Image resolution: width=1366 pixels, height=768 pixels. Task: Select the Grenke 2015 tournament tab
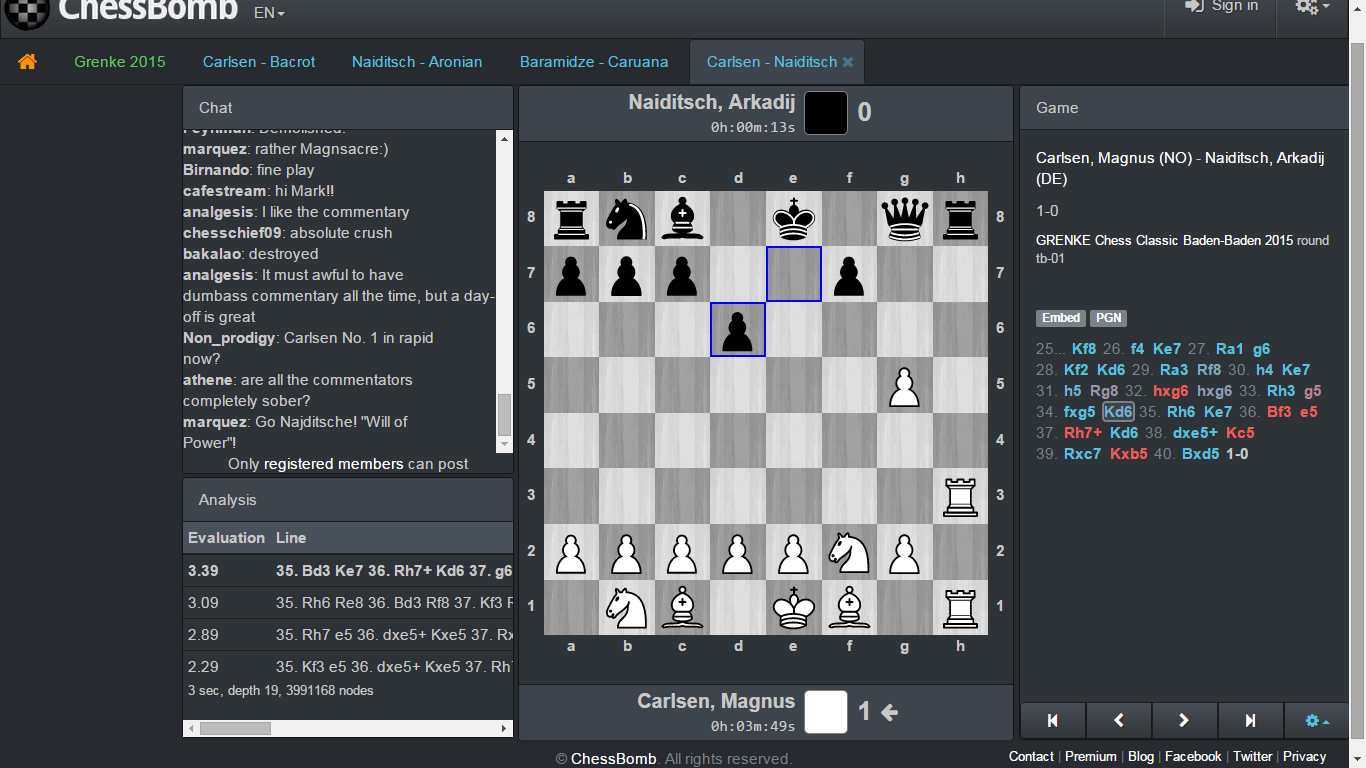click(x=120, y=62)
